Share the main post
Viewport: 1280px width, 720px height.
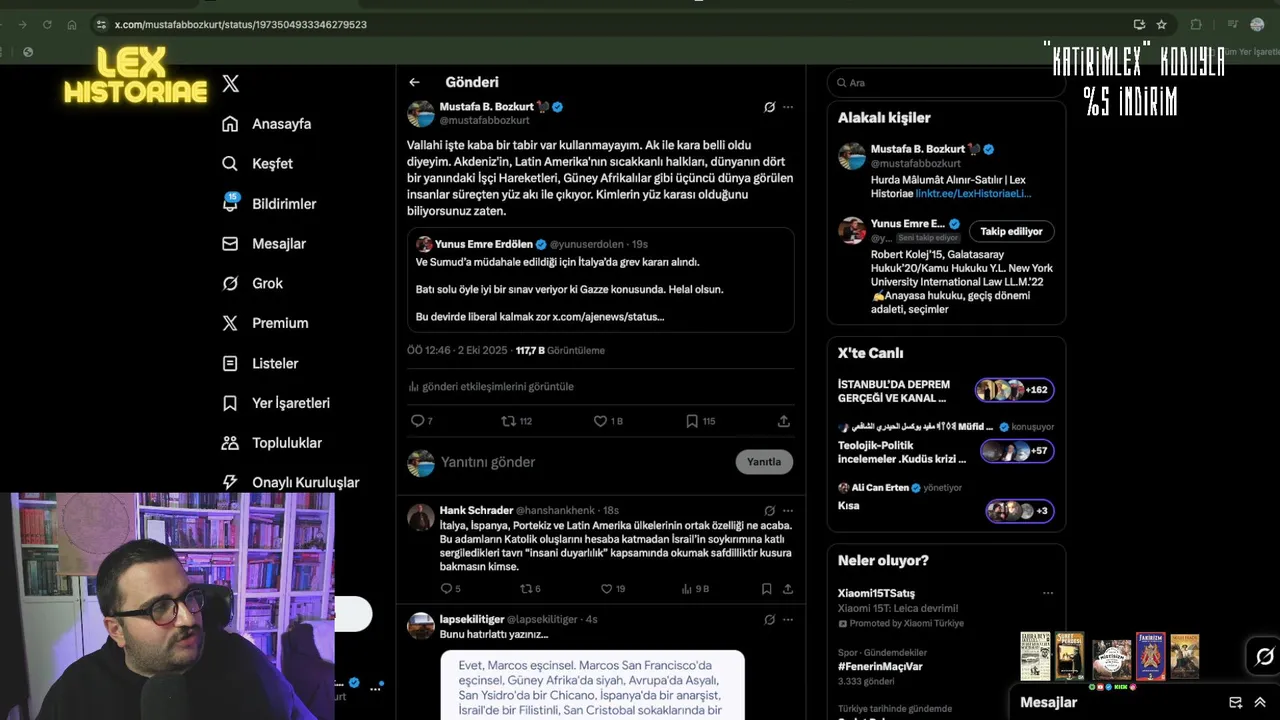pyautogui.click(x=784, y=421)
